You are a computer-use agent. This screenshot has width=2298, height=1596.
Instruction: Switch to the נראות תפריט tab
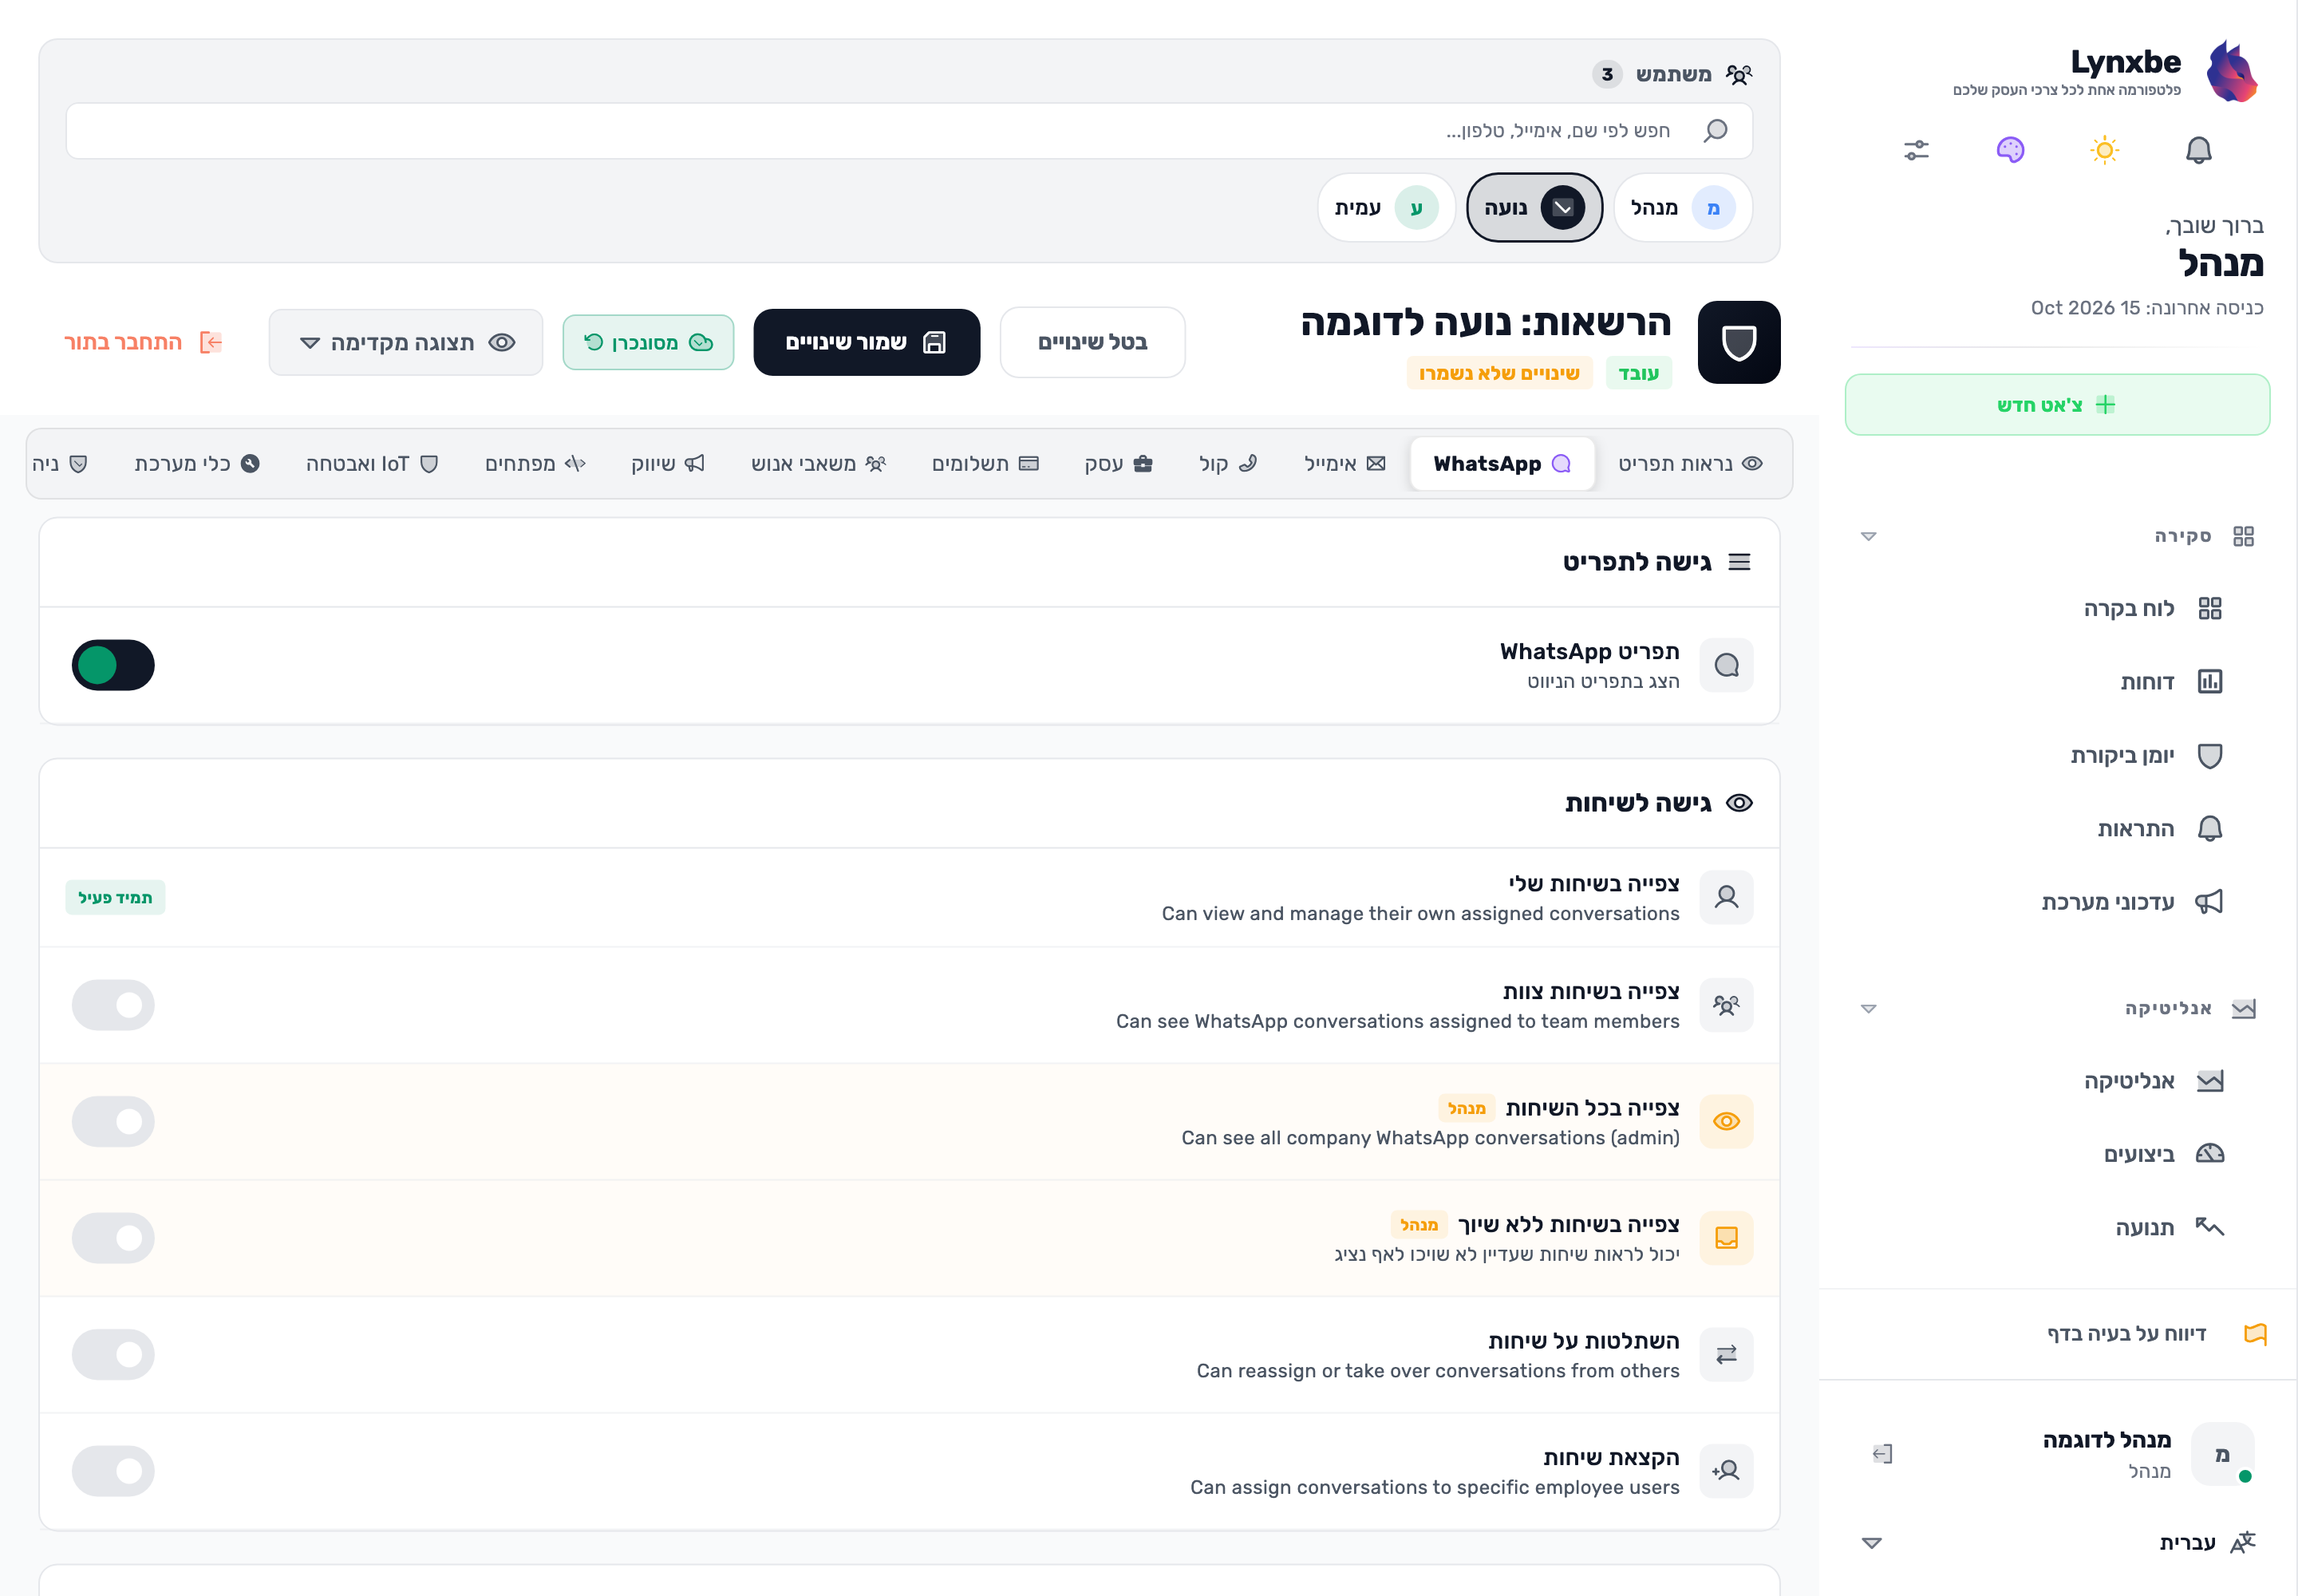coord(1690,463)
